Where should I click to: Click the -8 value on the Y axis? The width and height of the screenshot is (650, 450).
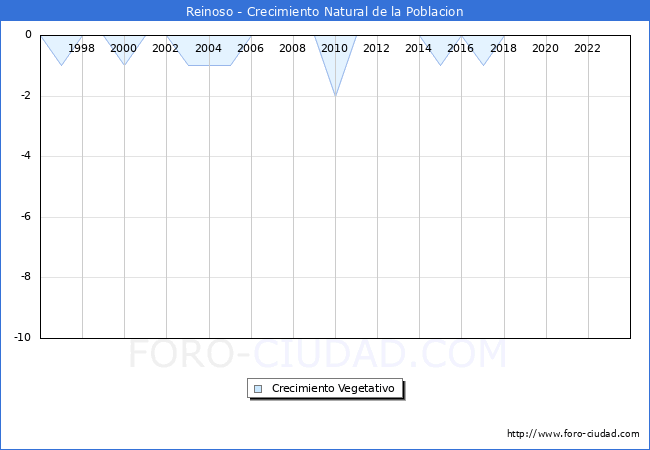point(26,276)
